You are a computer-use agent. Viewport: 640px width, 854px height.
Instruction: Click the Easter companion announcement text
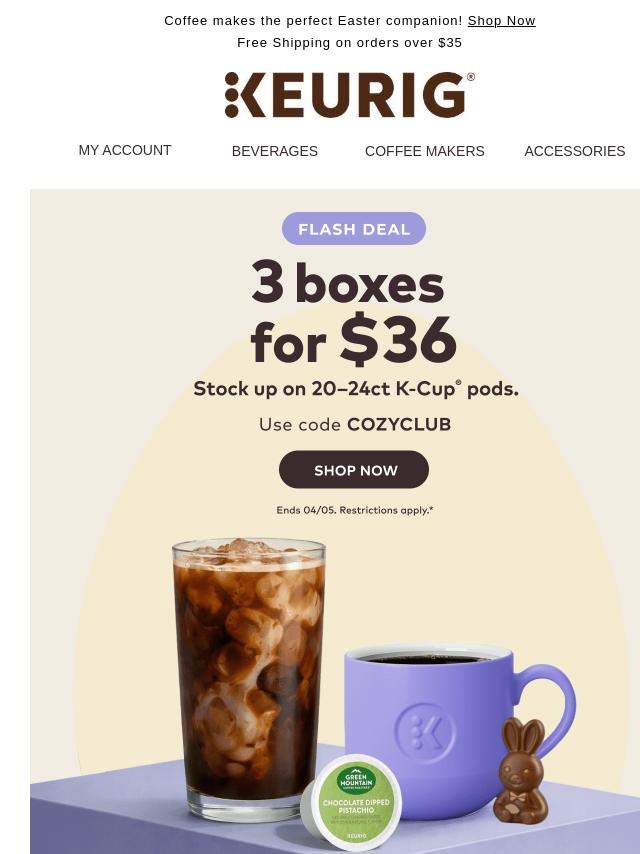point(313,21)
